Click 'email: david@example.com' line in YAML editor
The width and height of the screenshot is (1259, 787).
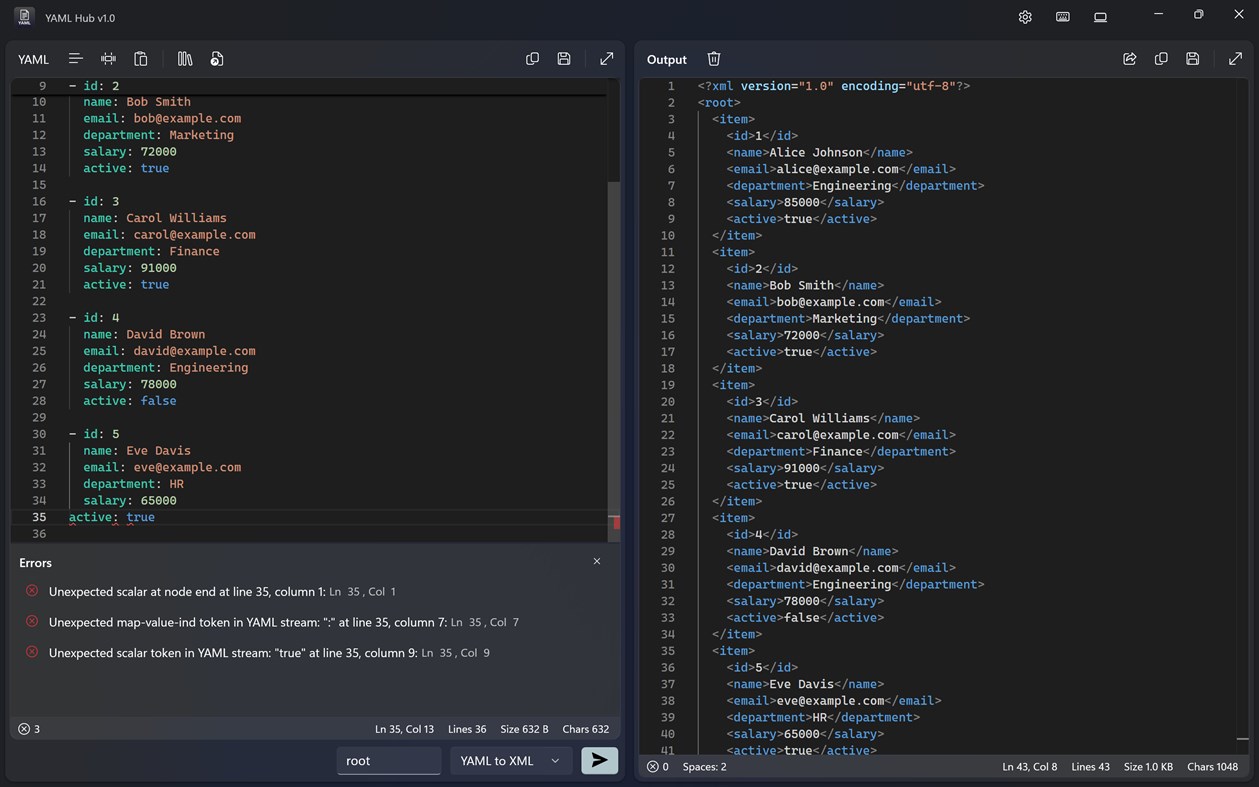coord(169,351)
